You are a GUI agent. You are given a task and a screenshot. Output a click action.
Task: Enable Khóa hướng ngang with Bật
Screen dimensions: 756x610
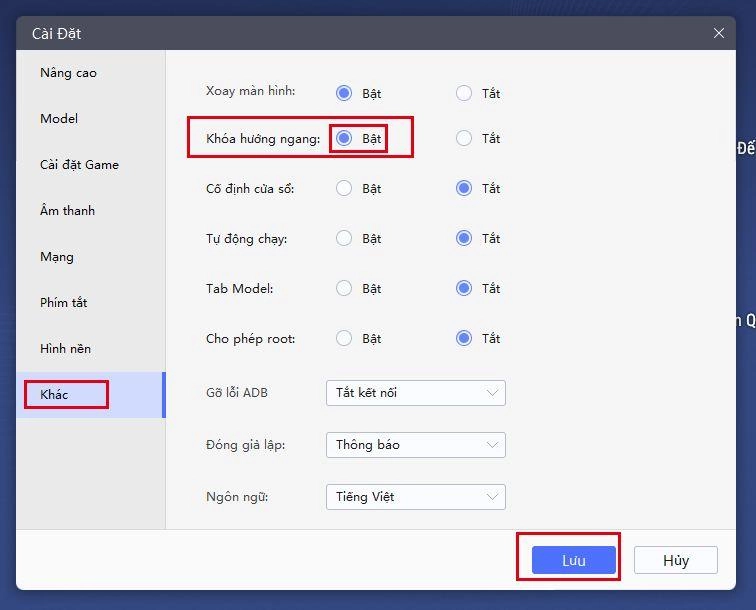coord(344,139)
